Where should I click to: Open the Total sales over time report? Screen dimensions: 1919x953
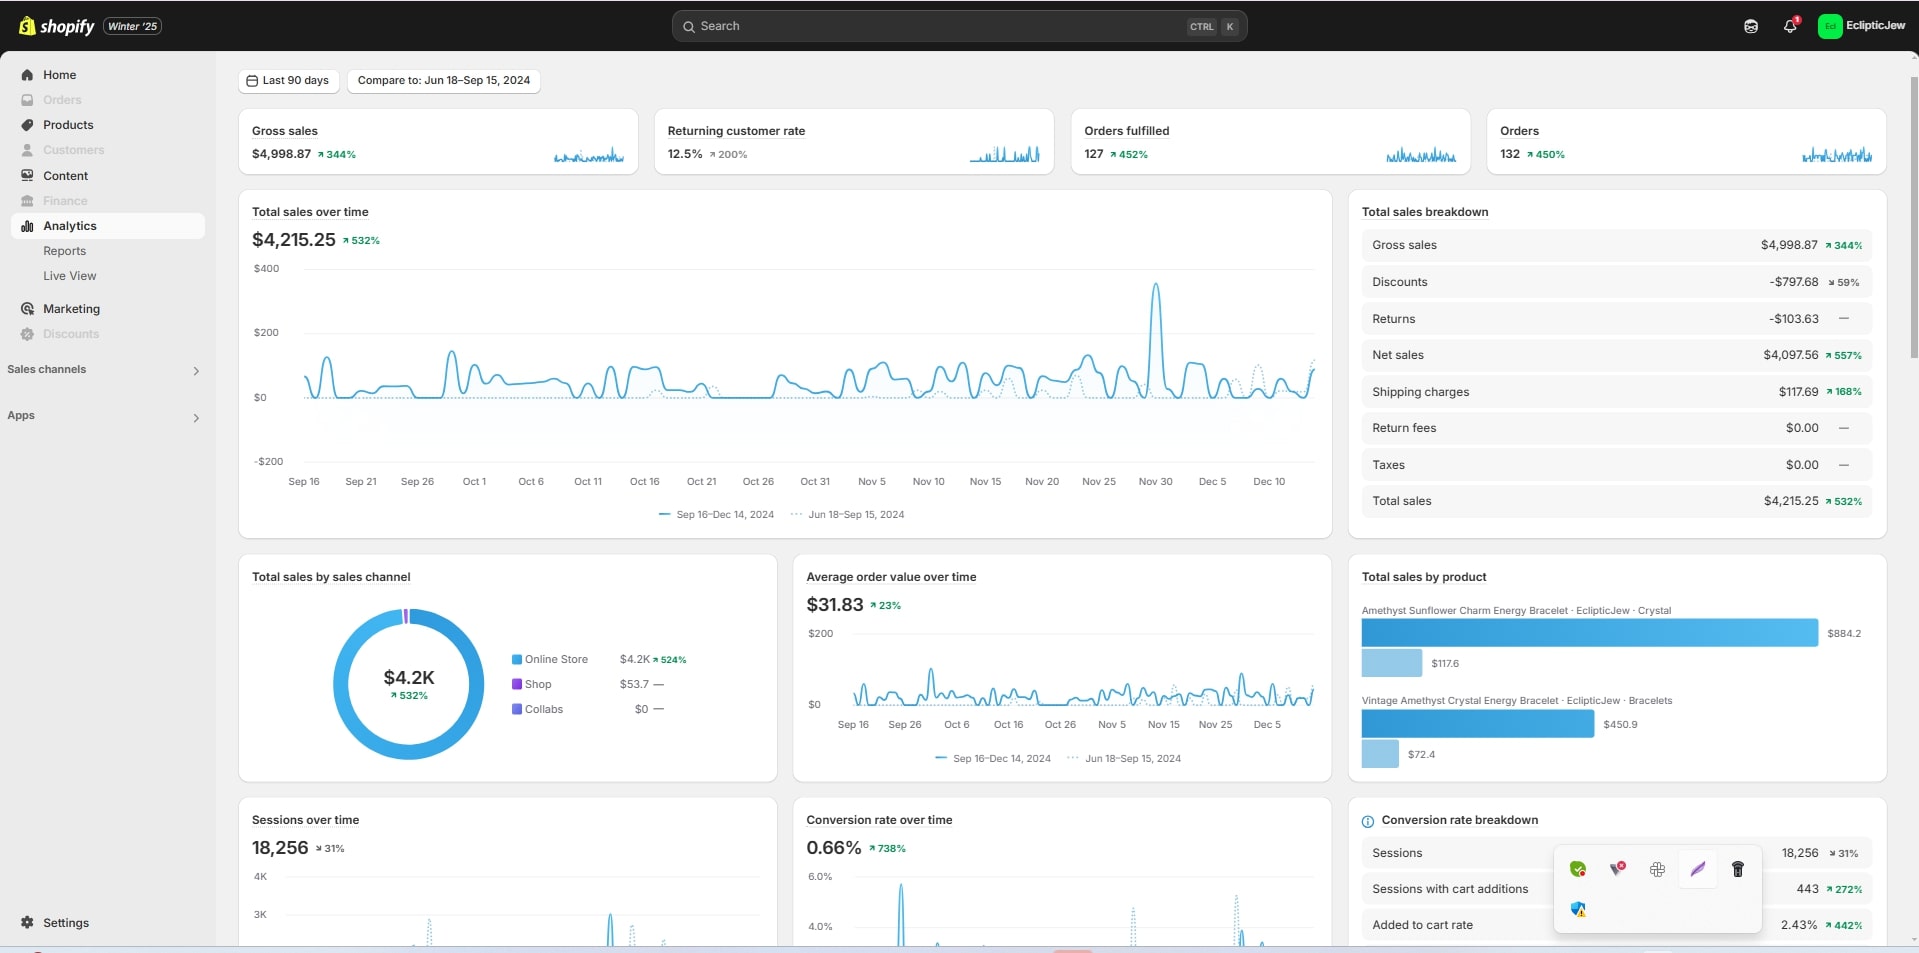(x=310, y=212)
